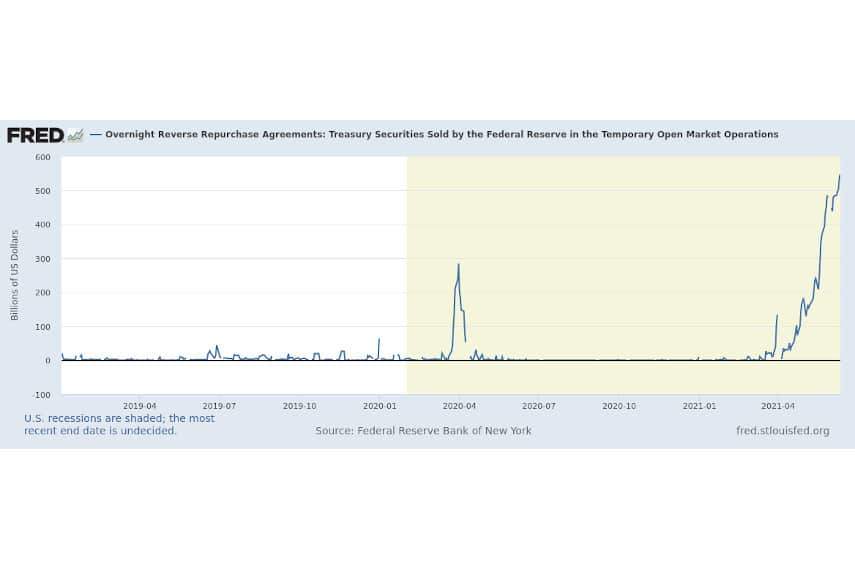This screenshot has width=855, height=570.
Task: Click the 2020-01 x-axis tick label
Action: (x=379, y=407)
